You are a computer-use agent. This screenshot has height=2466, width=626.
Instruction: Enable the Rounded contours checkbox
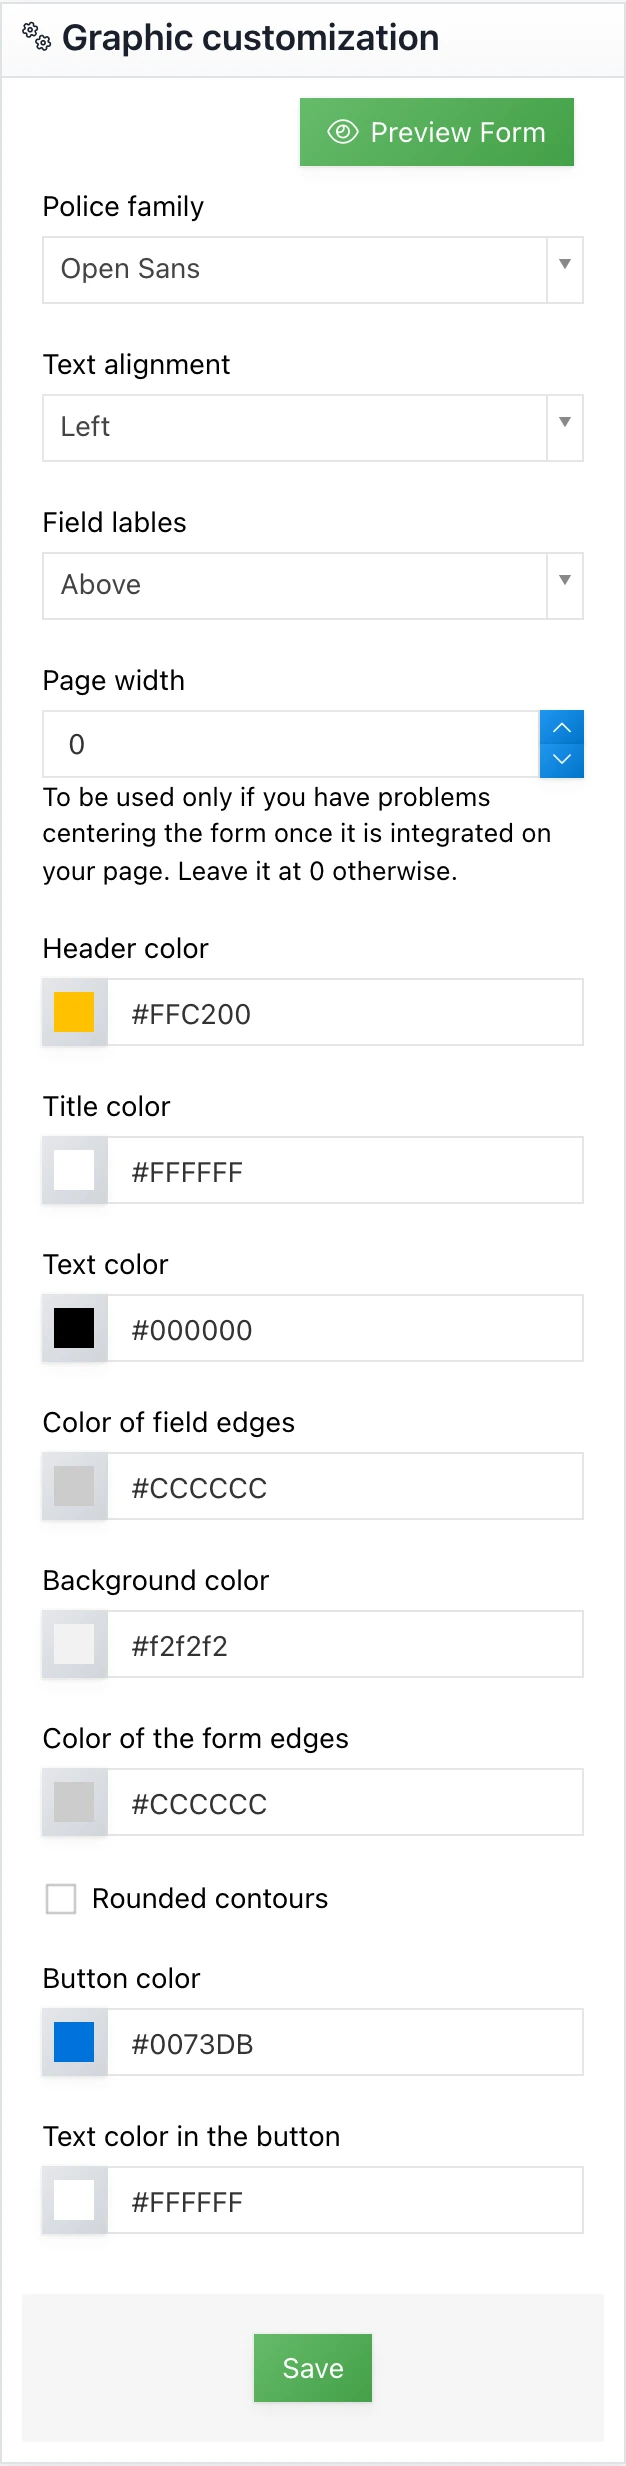click(60, 1898)
